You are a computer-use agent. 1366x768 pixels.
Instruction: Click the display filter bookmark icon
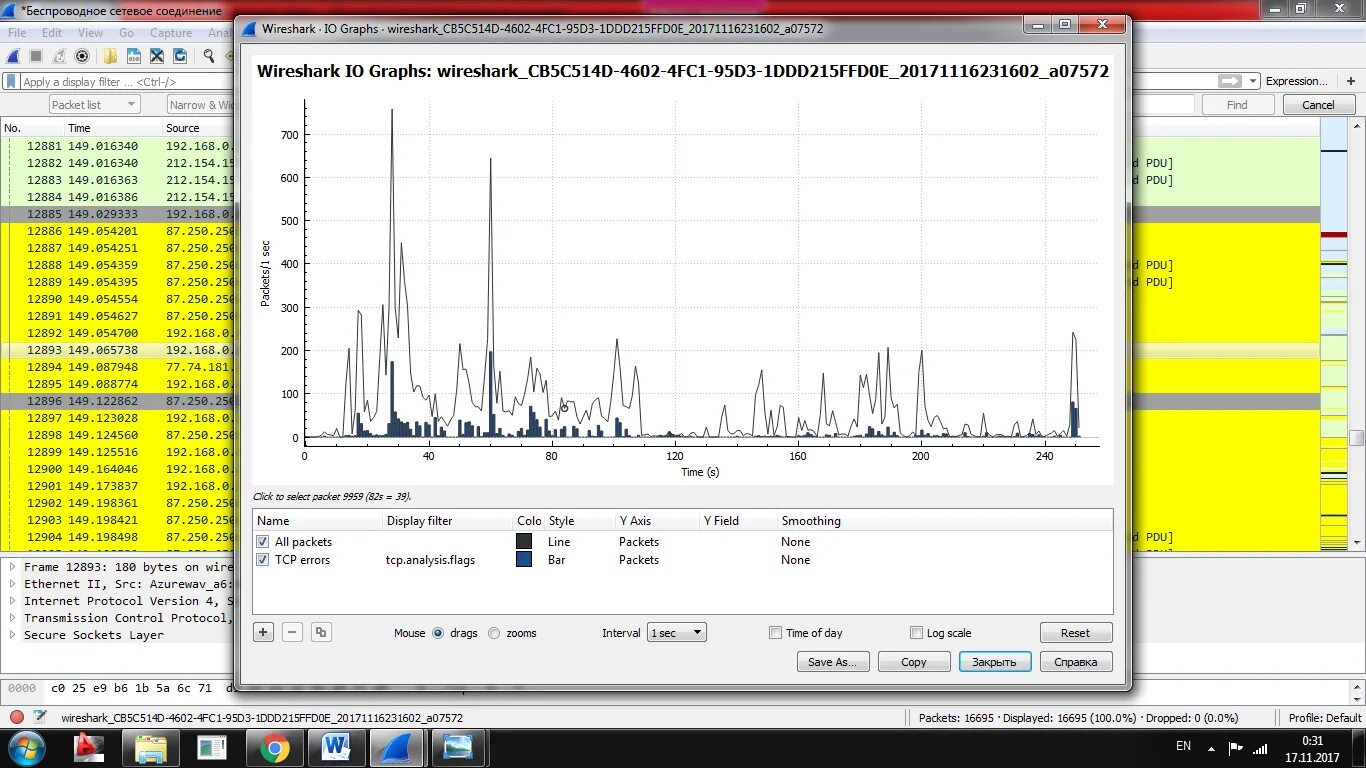12,82
